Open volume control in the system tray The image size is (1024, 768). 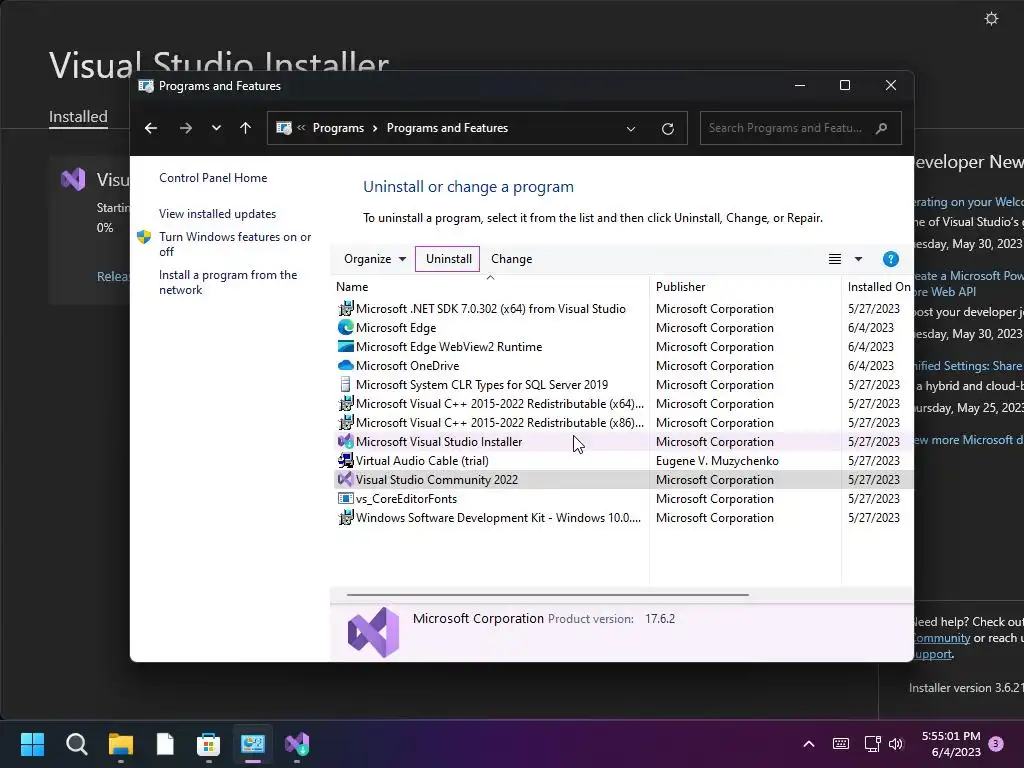(x=896, y=744)
